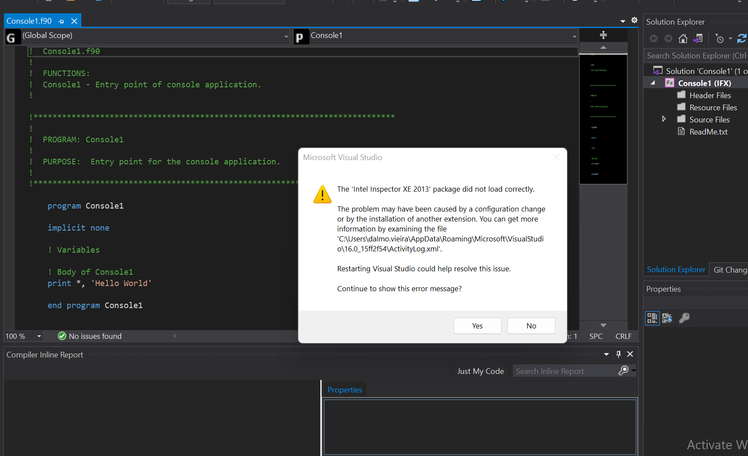Click the Property Pages wrench icon

pos(684,318)
